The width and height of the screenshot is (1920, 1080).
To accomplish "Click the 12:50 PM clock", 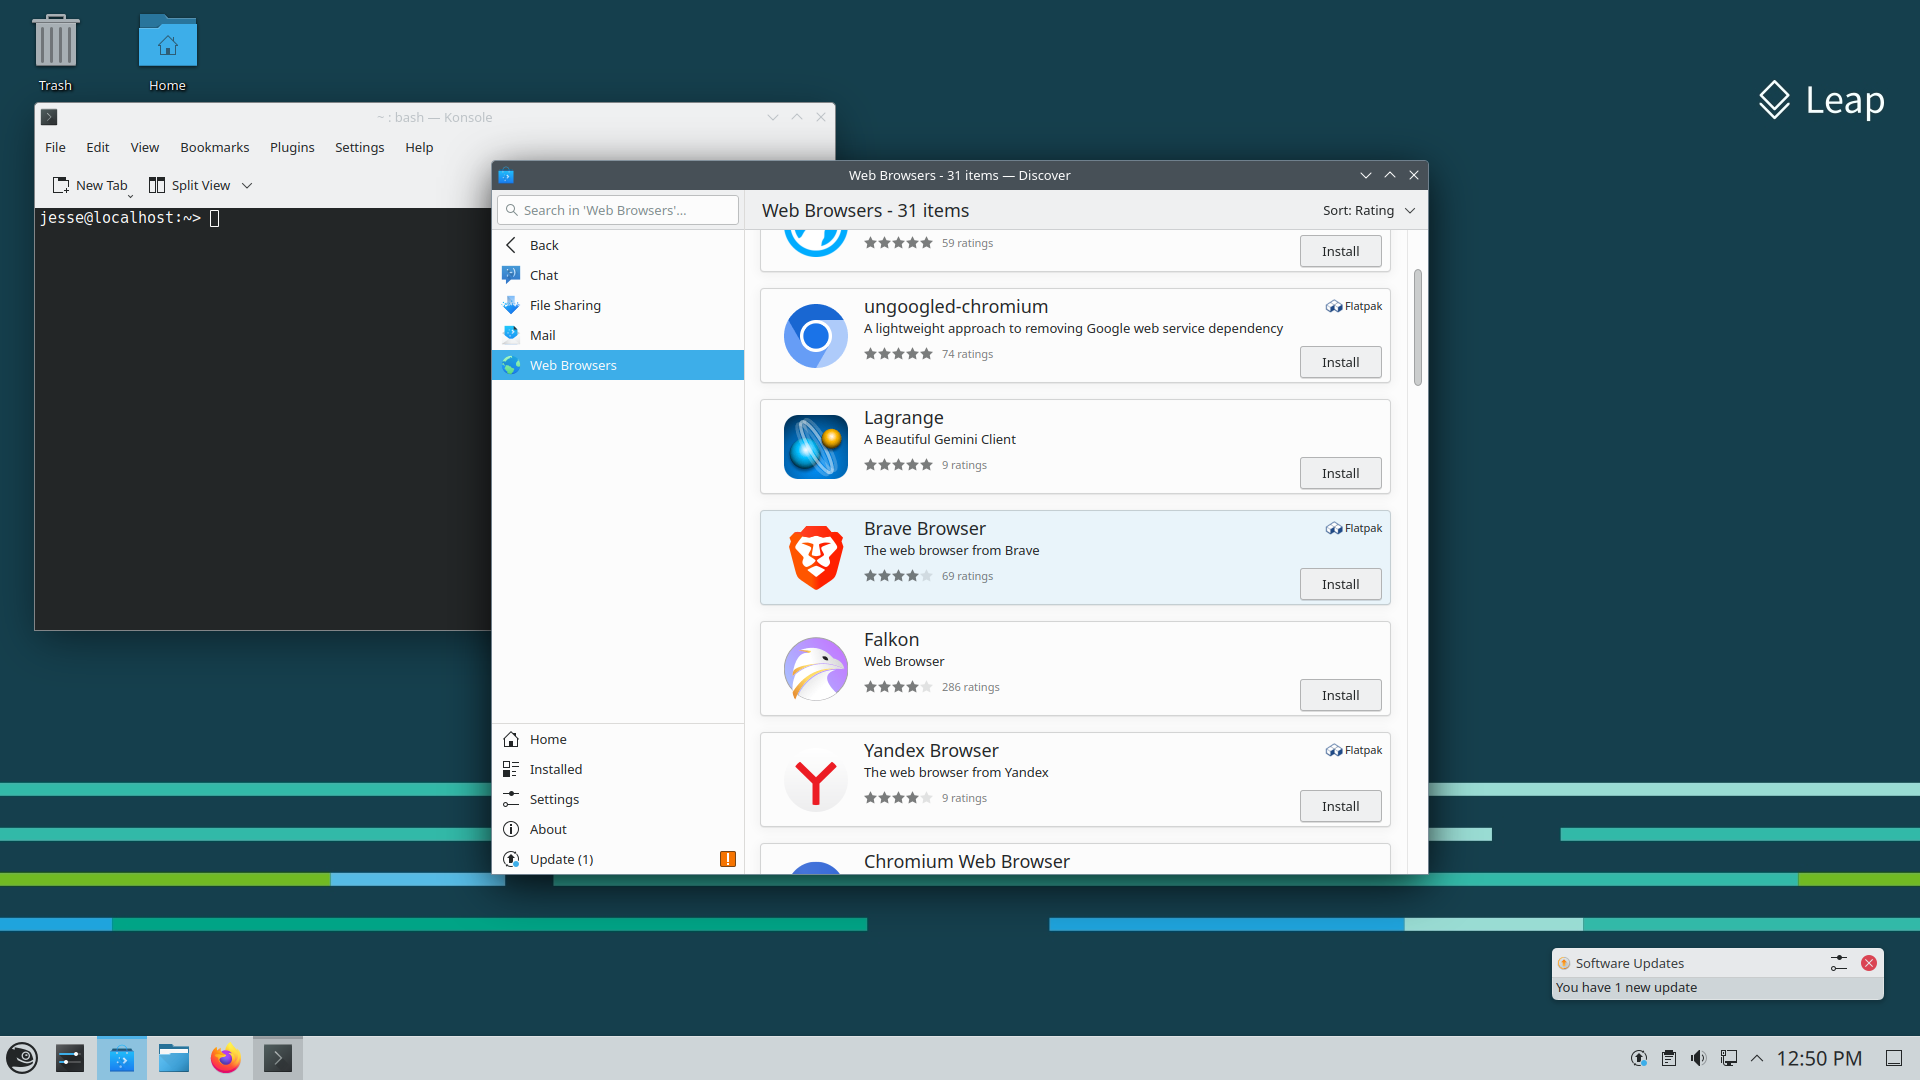I will click(x=1819, y=1058).
